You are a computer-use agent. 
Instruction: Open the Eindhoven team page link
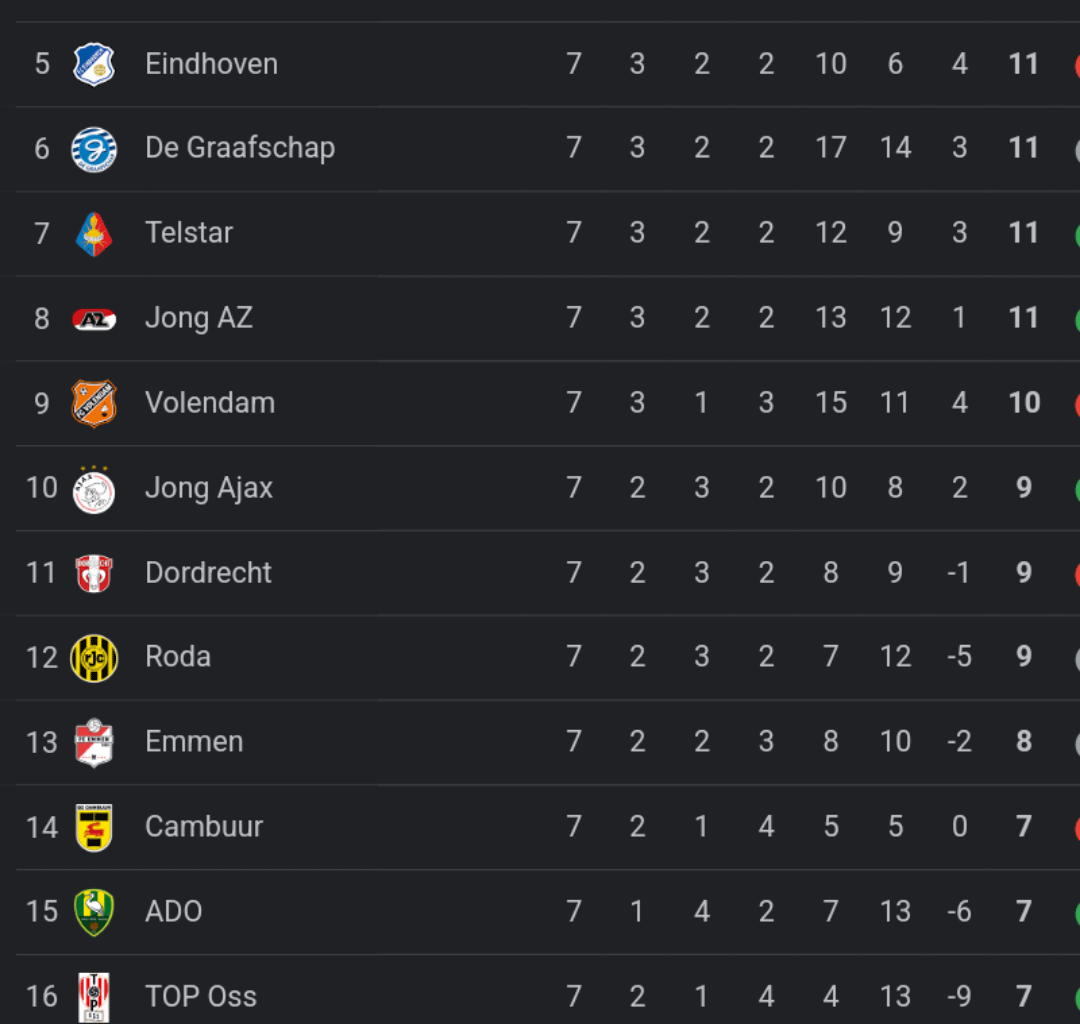pyautogui.click(x=211, y=64)
